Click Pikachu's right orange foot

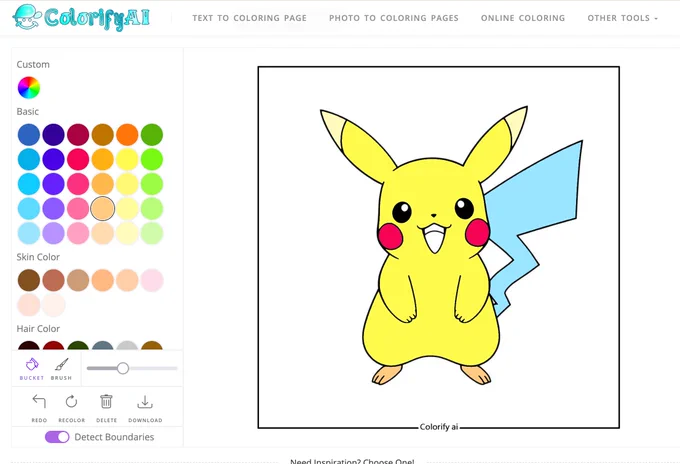coord(476,375)
